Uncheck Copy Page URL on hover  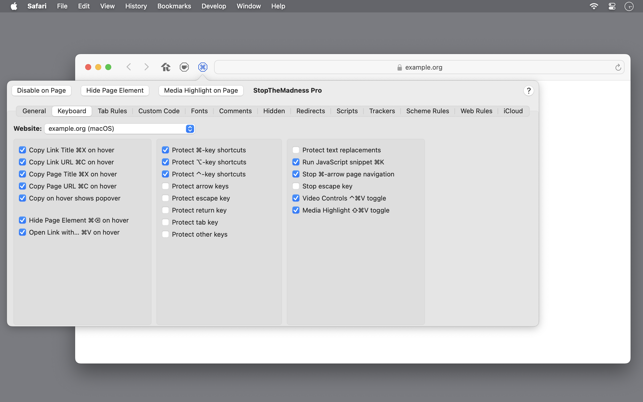tap(23, 186)
